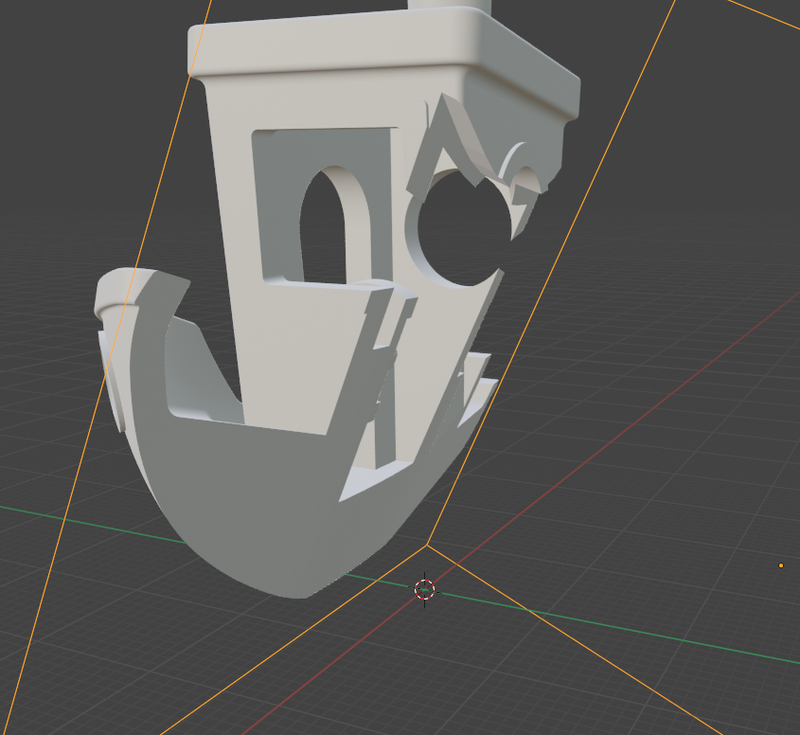Select the orange outline corner near cursor

click(429, 545)
